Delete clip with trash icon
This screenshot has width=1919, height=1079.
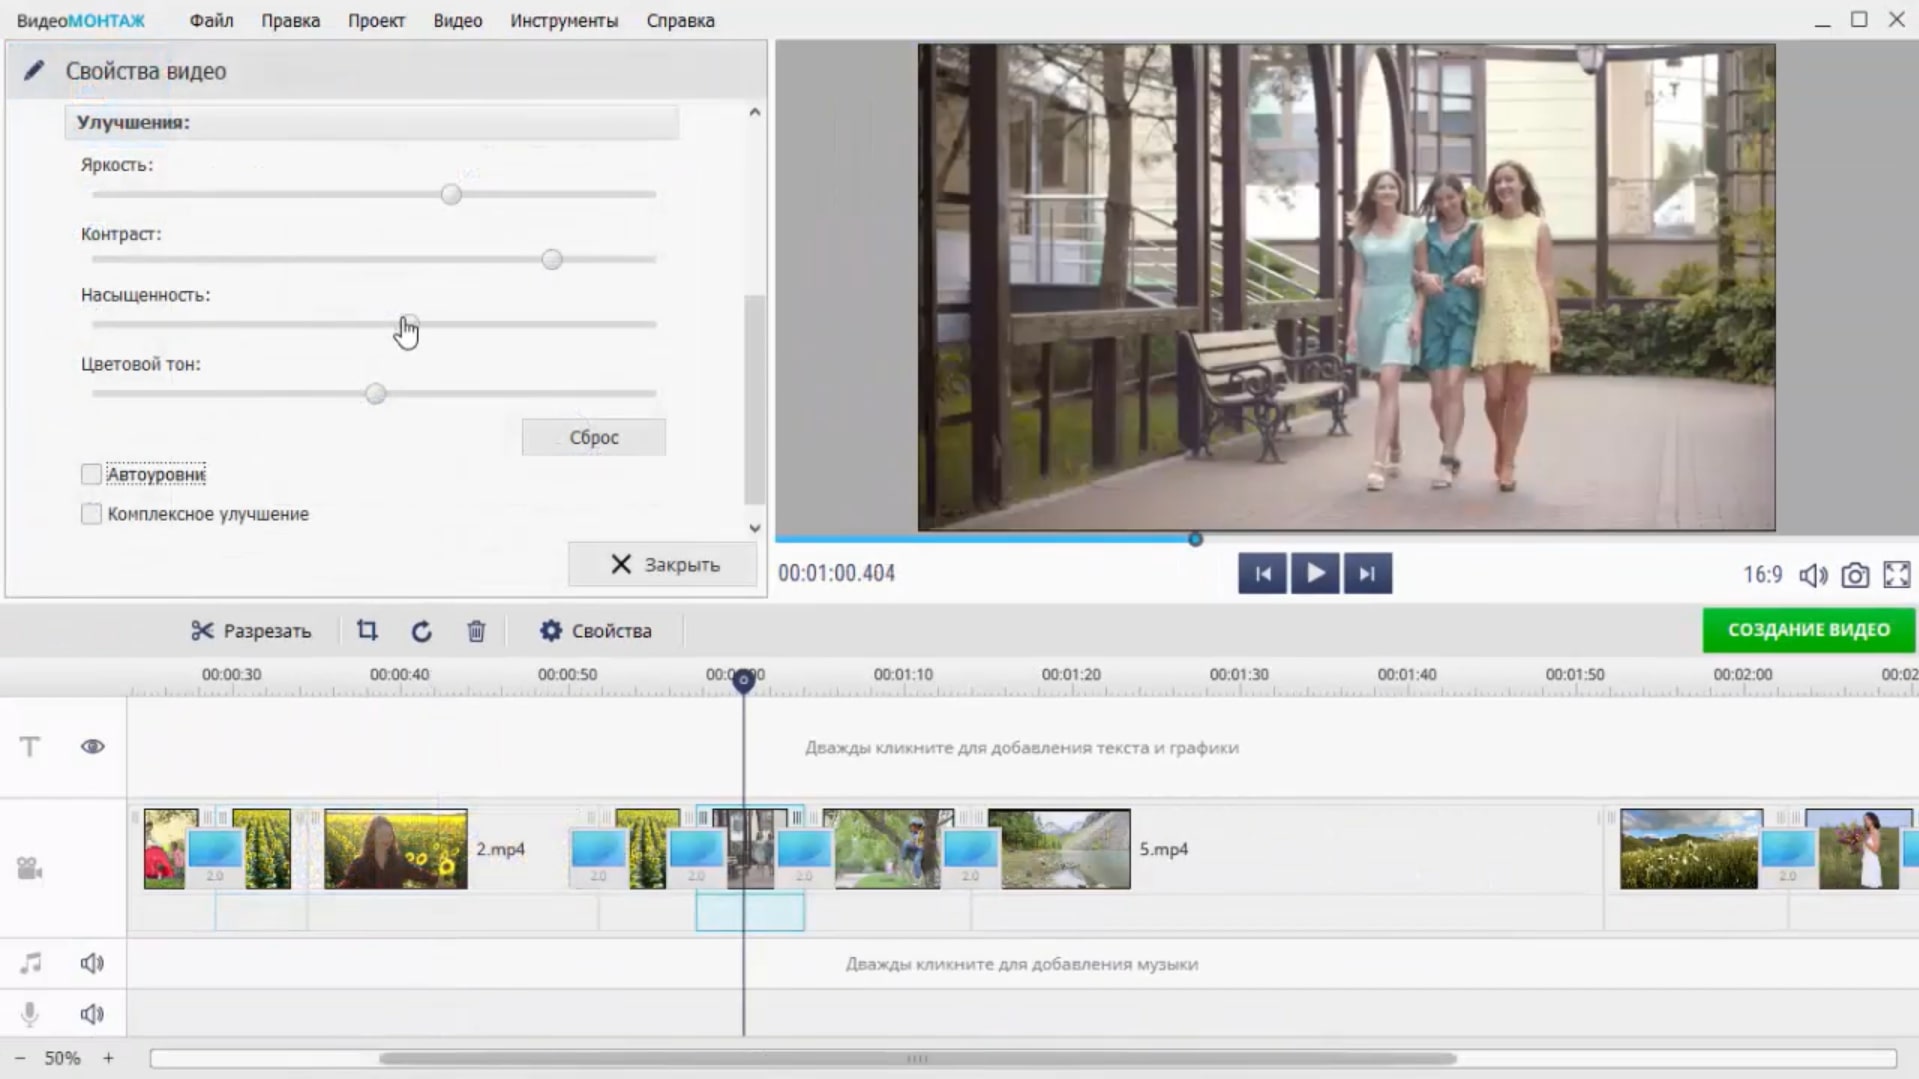click(476, 631)
